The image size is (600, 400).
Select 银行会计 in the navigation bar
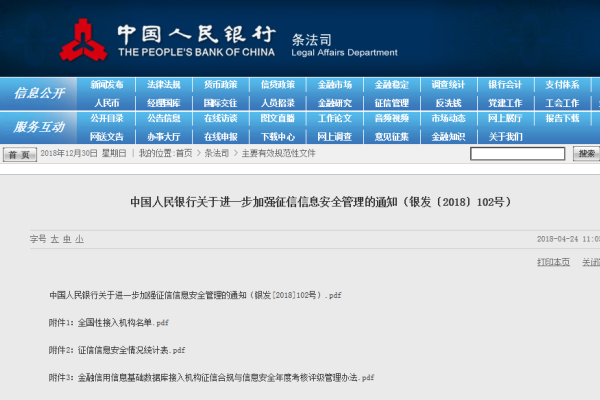[505, 85]
